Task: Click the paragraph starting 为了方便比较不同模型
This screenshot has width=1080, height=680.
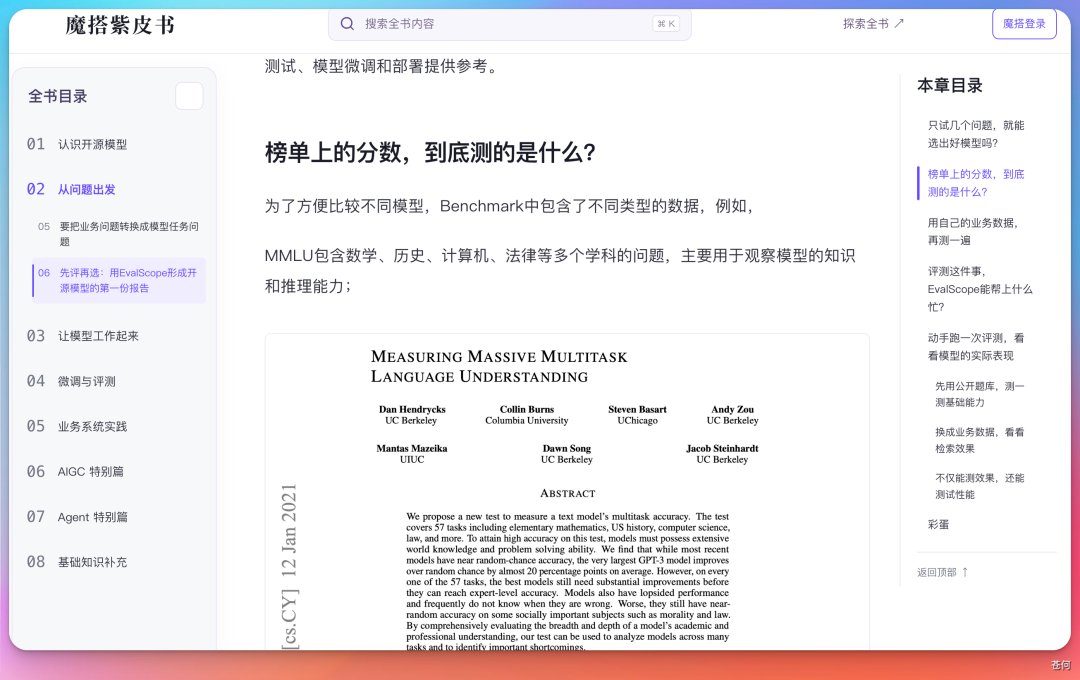Action: [x=509, y=206]
